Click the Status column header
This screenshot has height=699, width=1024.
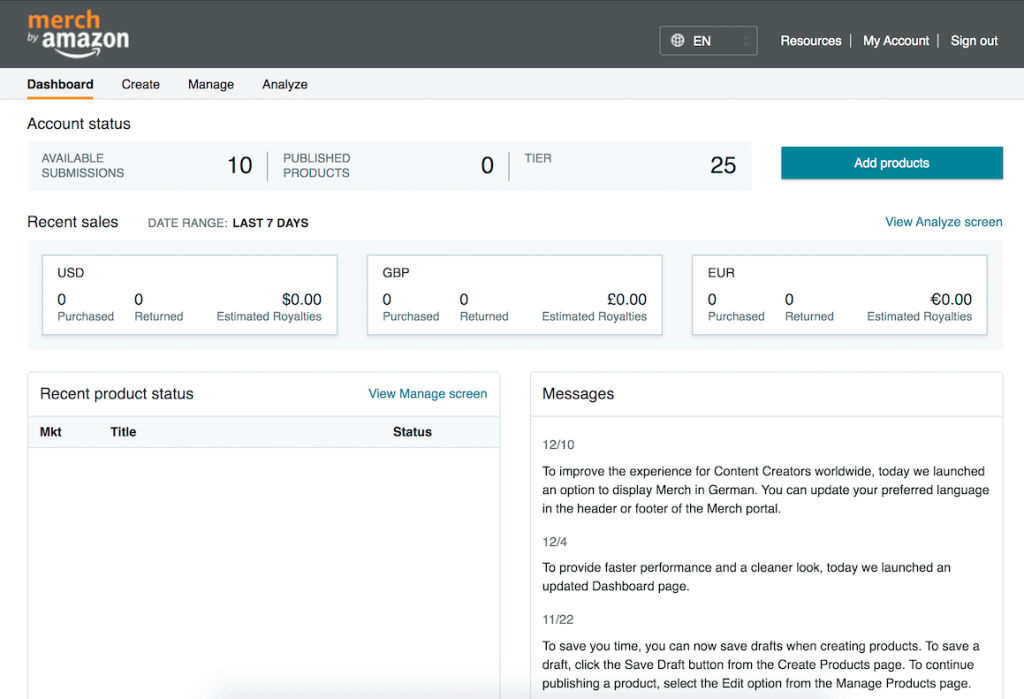(412, 432)
